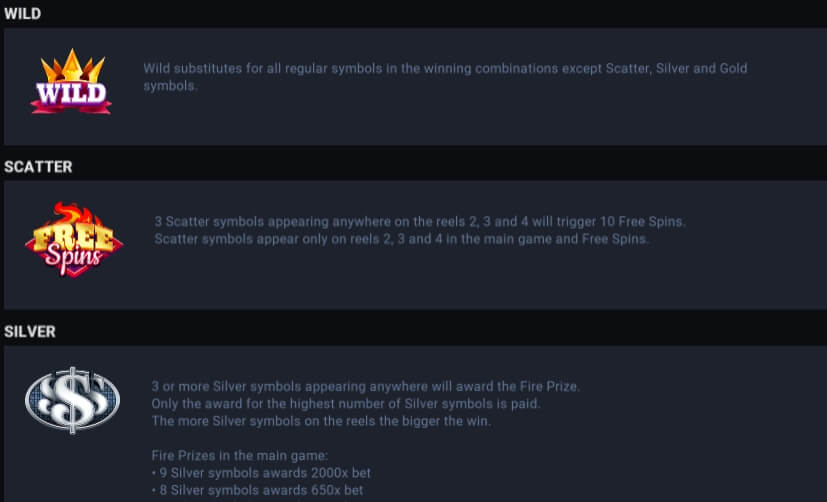Click the word 'symbols.' ending Wild description
Screen dimensions: 827x502
pyautogui.click(x=170, y=86)
